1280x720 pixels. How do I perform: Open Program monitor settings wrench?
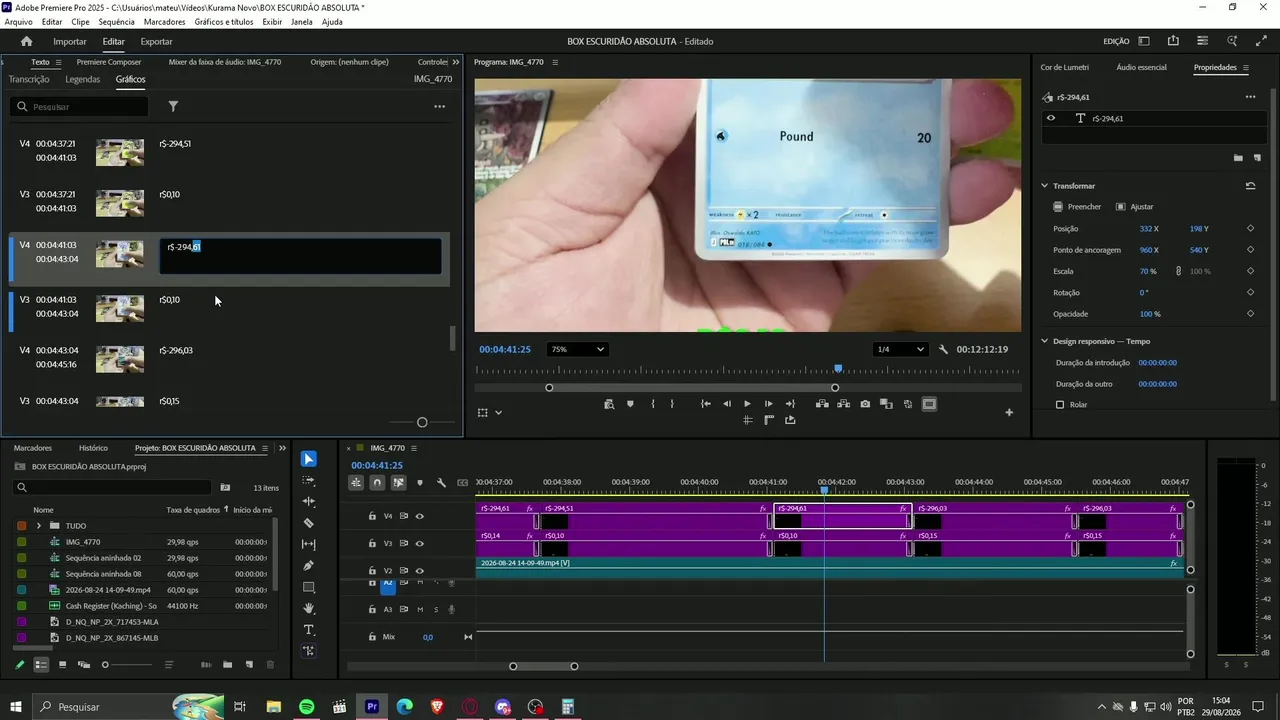tap(943, 349)
